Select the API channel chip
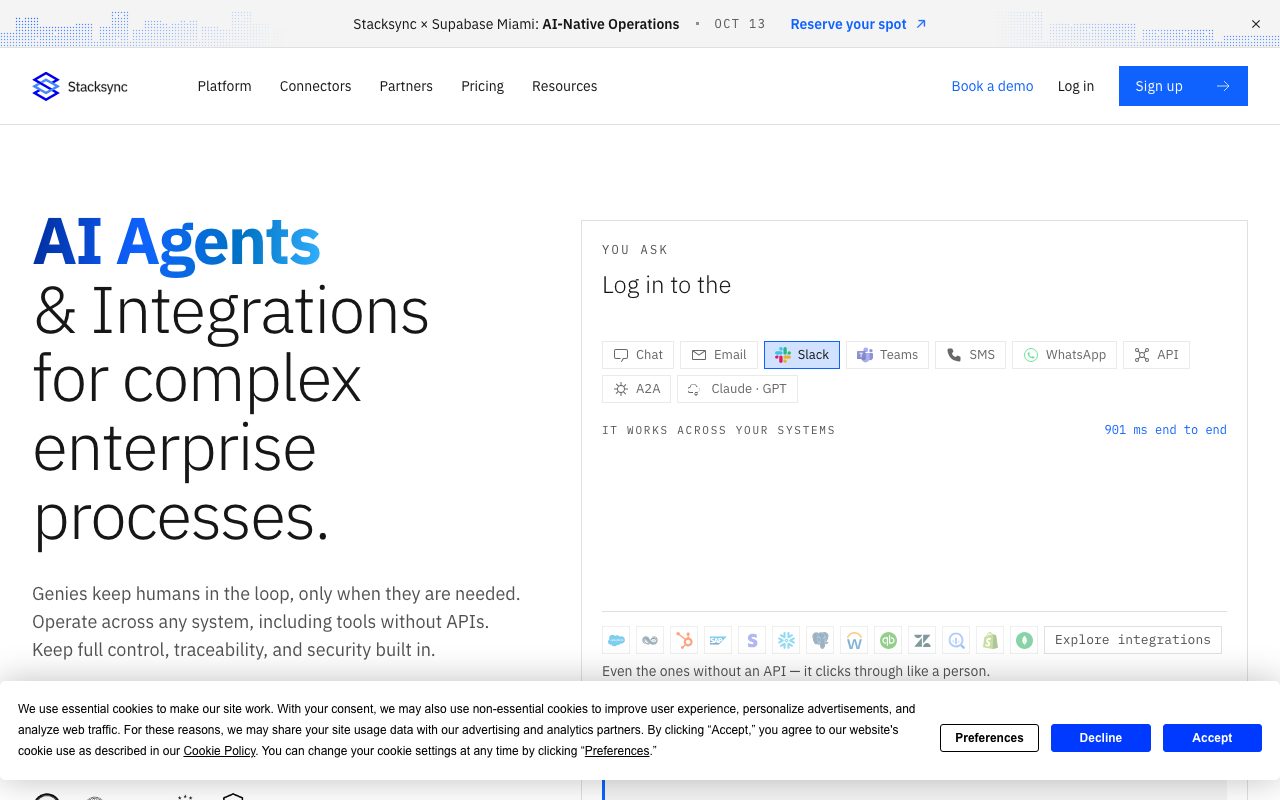Image resolution: width=1280 pixels, height=800 pixels. coord(1157,355)
